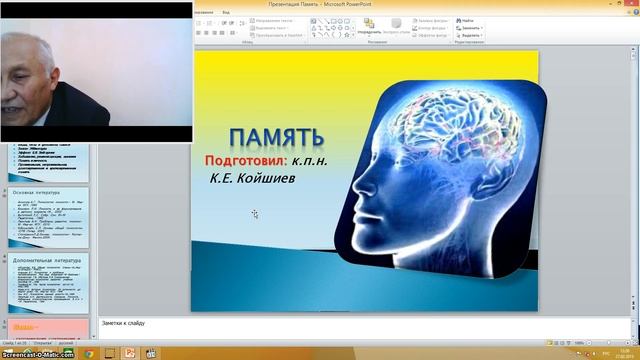Viewport: 640px width, 360px height.
Task: Apply numbered list formatting
Action: pos(210,23)
